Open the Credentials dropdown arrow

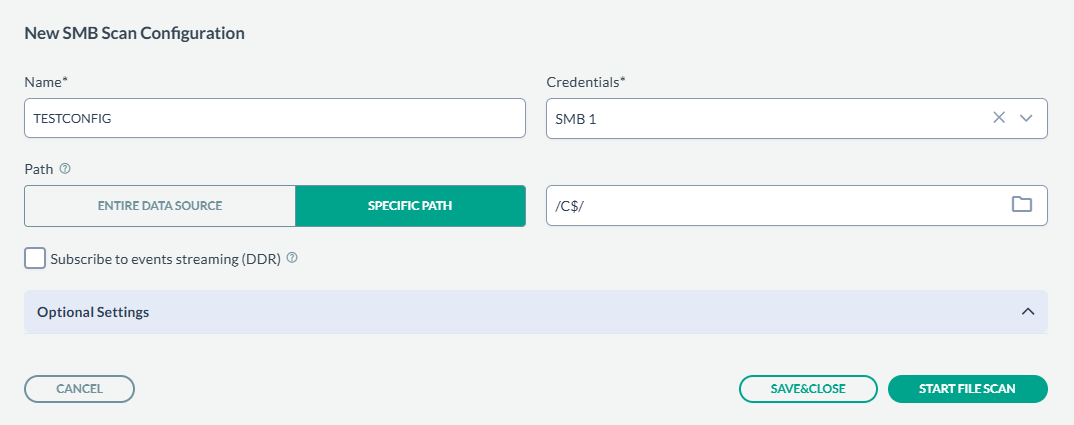1025,118
